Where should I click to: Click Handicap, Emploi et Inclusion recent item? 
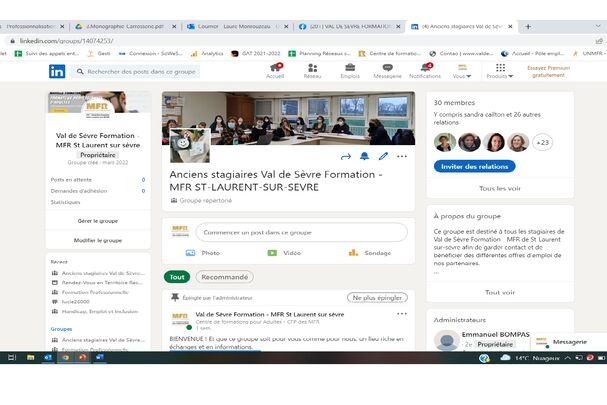(95, 311)
